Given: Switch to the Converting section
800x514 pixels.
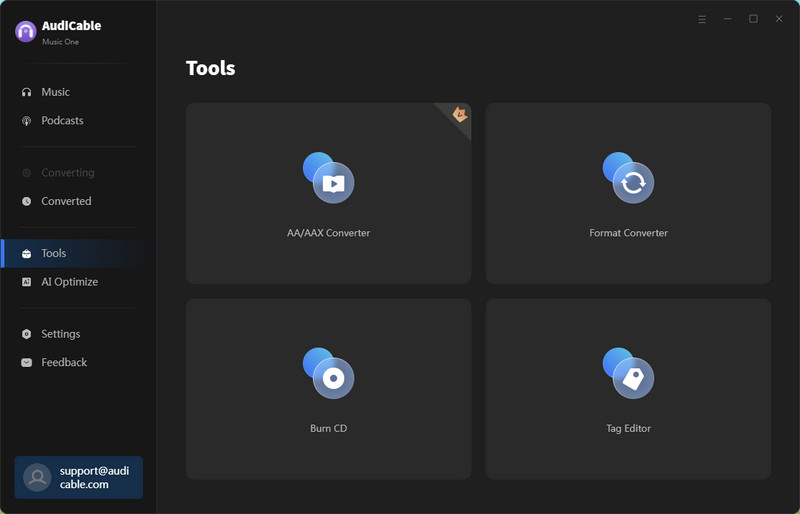Looking at the screenshot, I should (x=67, y=173).
